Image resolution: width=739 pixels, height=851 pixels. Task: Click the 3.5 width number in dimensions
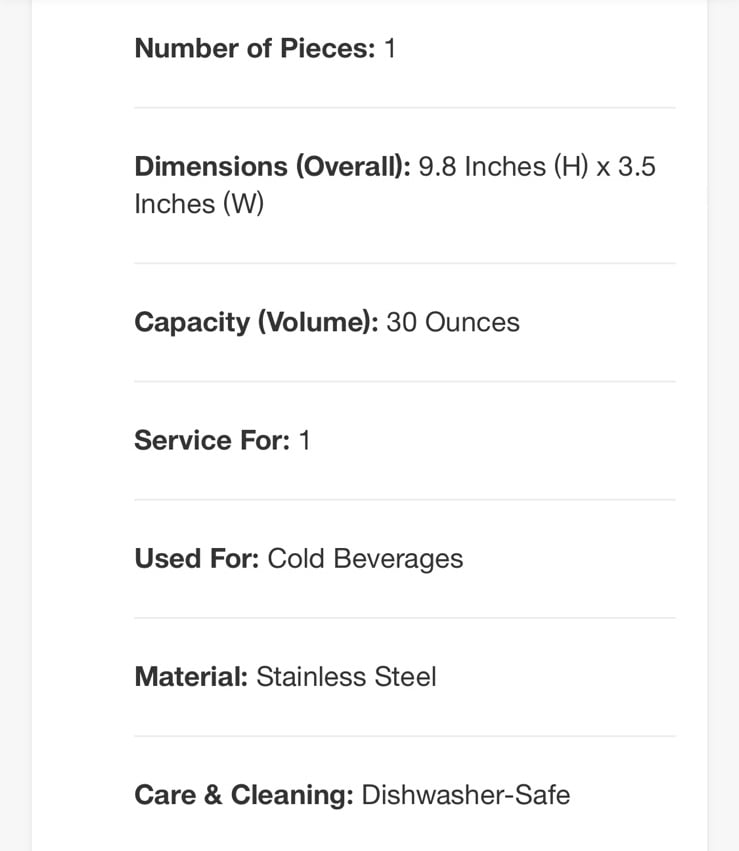point(637,167)
